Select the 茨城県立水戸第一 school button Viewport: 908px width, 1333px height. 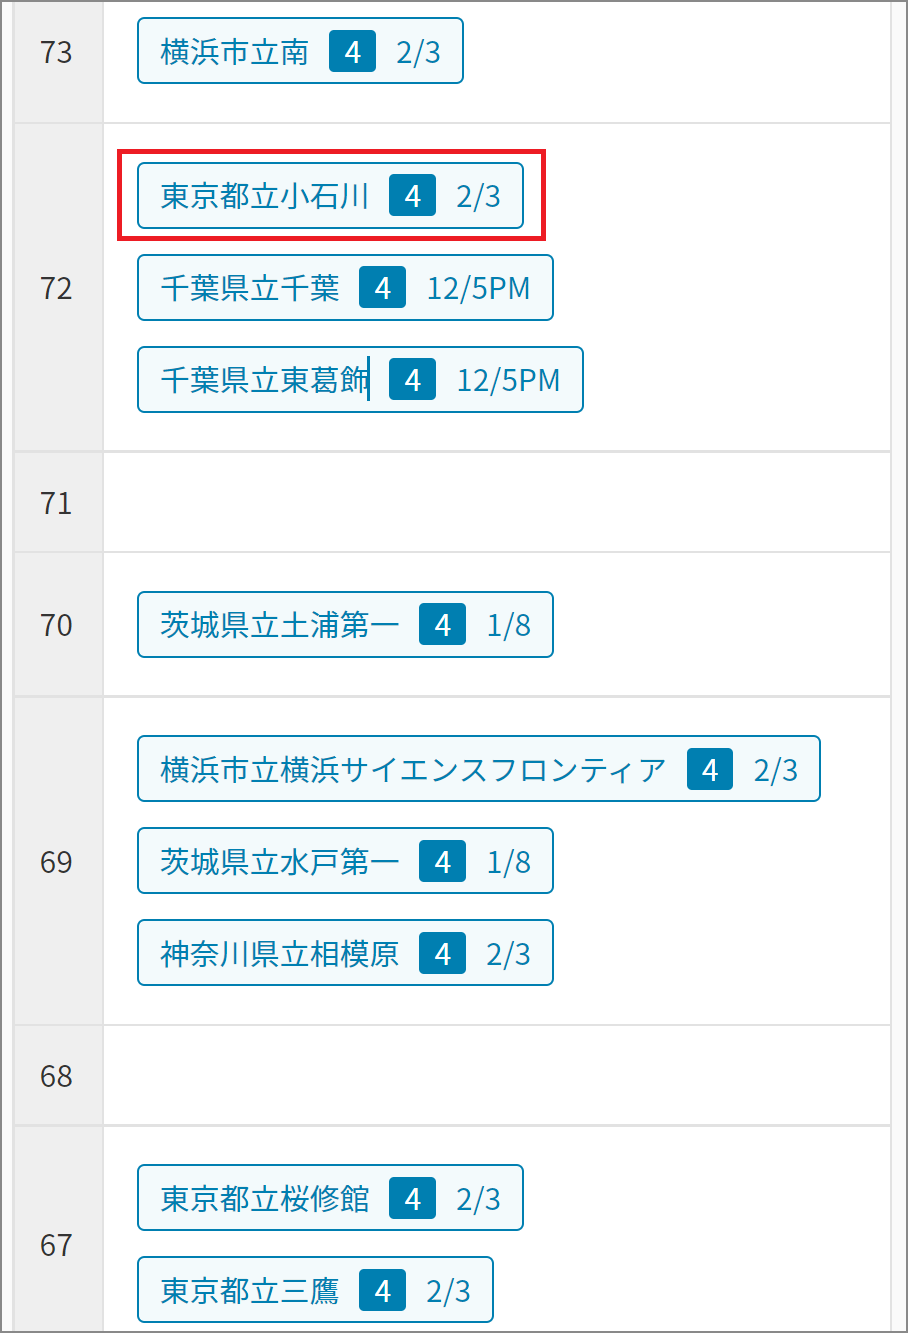coord(345,861)
